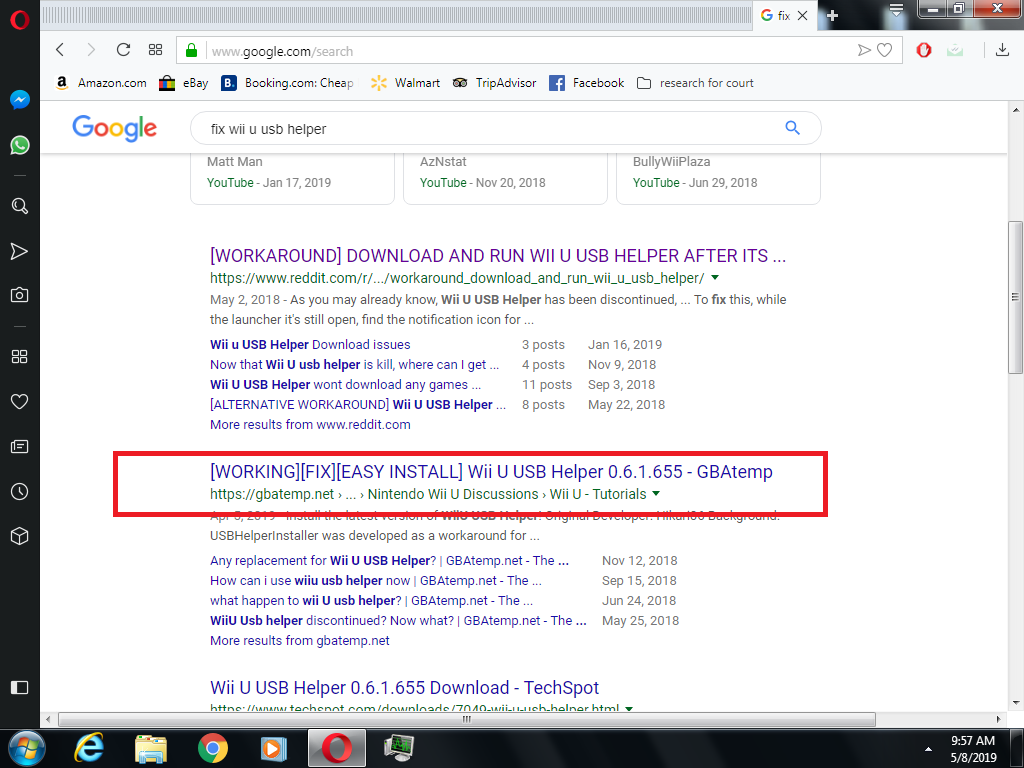
Task: Open Speed Dial grid in the sidebar
Action: point(20,357)
